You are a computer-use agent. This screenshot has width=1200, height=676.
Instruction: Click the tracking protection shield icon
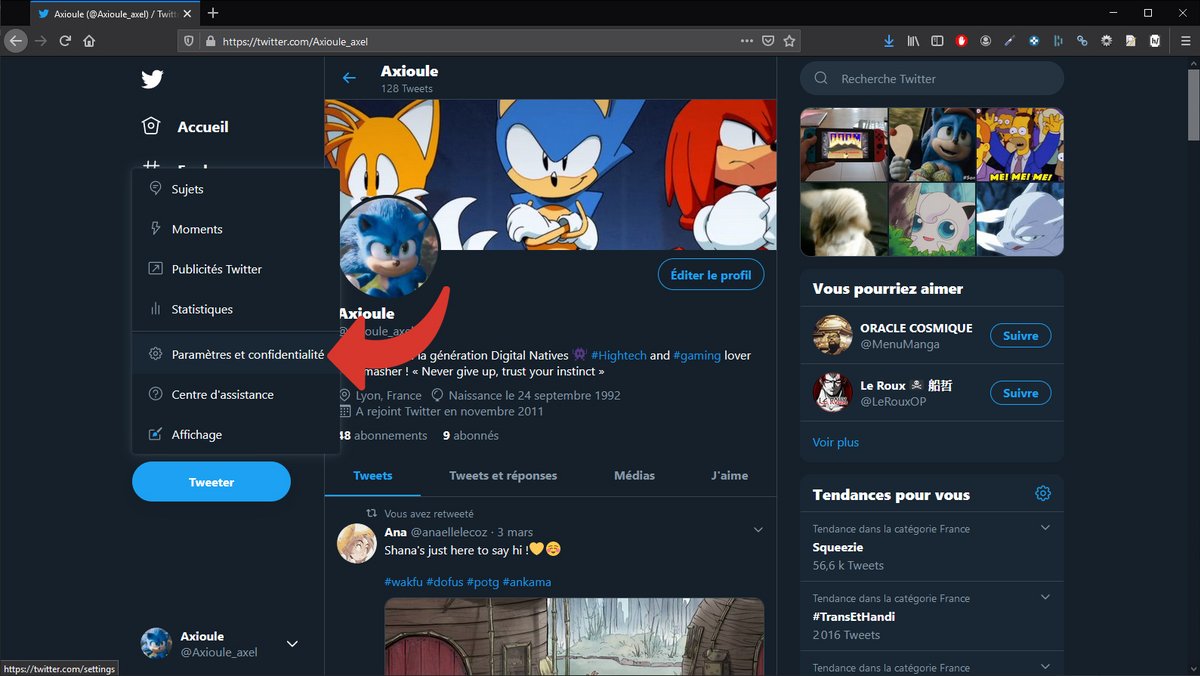pyautogui.click(x=189, y=41)
